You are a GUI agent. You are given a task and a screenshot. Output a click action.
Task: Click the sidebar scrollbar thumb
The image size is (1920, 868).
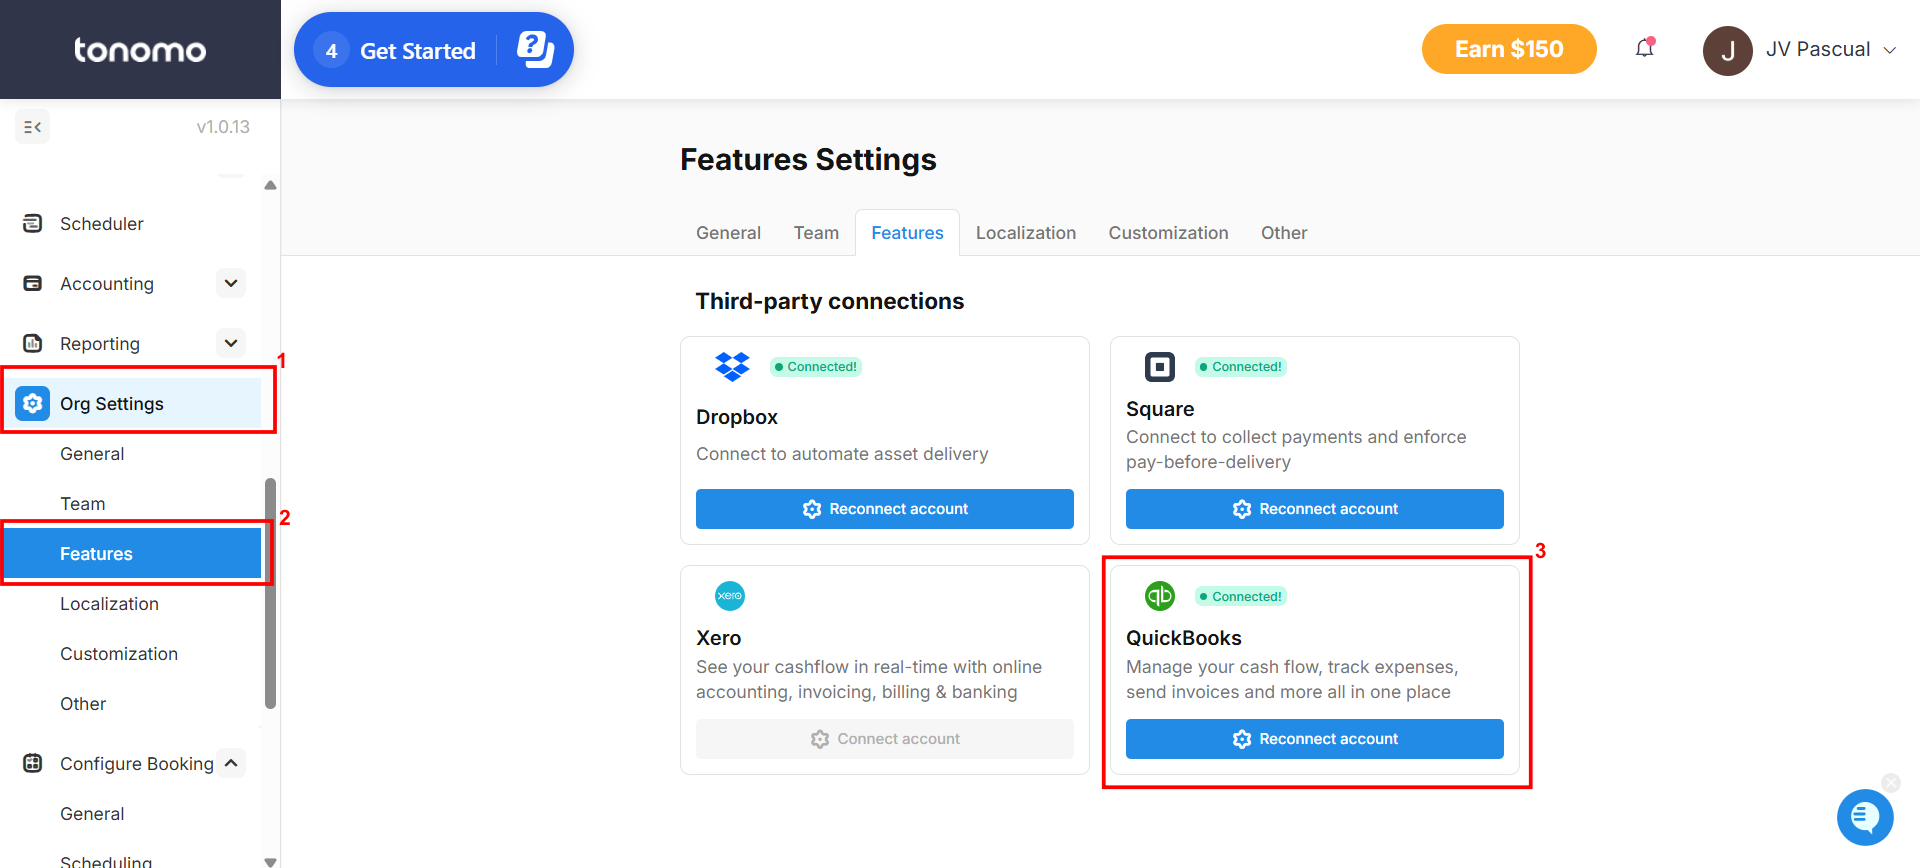(x=270, y=593)
